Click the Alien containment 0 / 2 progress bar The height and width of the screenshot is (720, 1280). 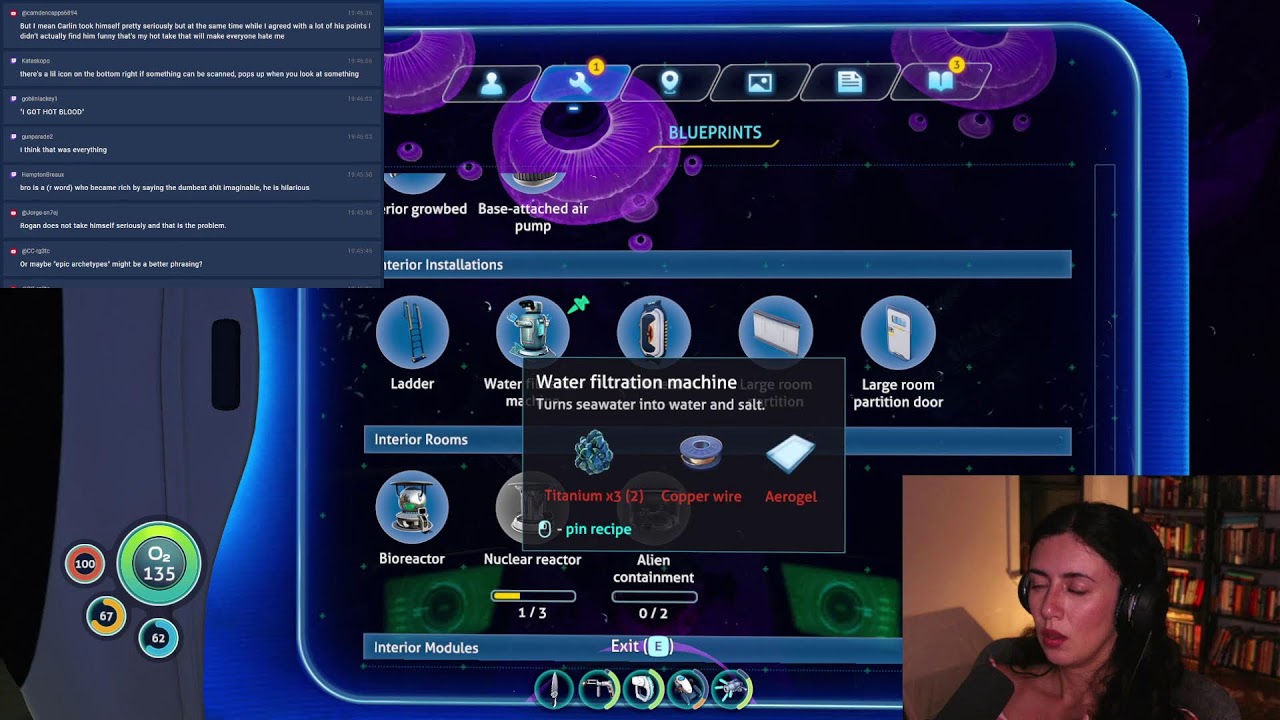click(x=654, y=597)
